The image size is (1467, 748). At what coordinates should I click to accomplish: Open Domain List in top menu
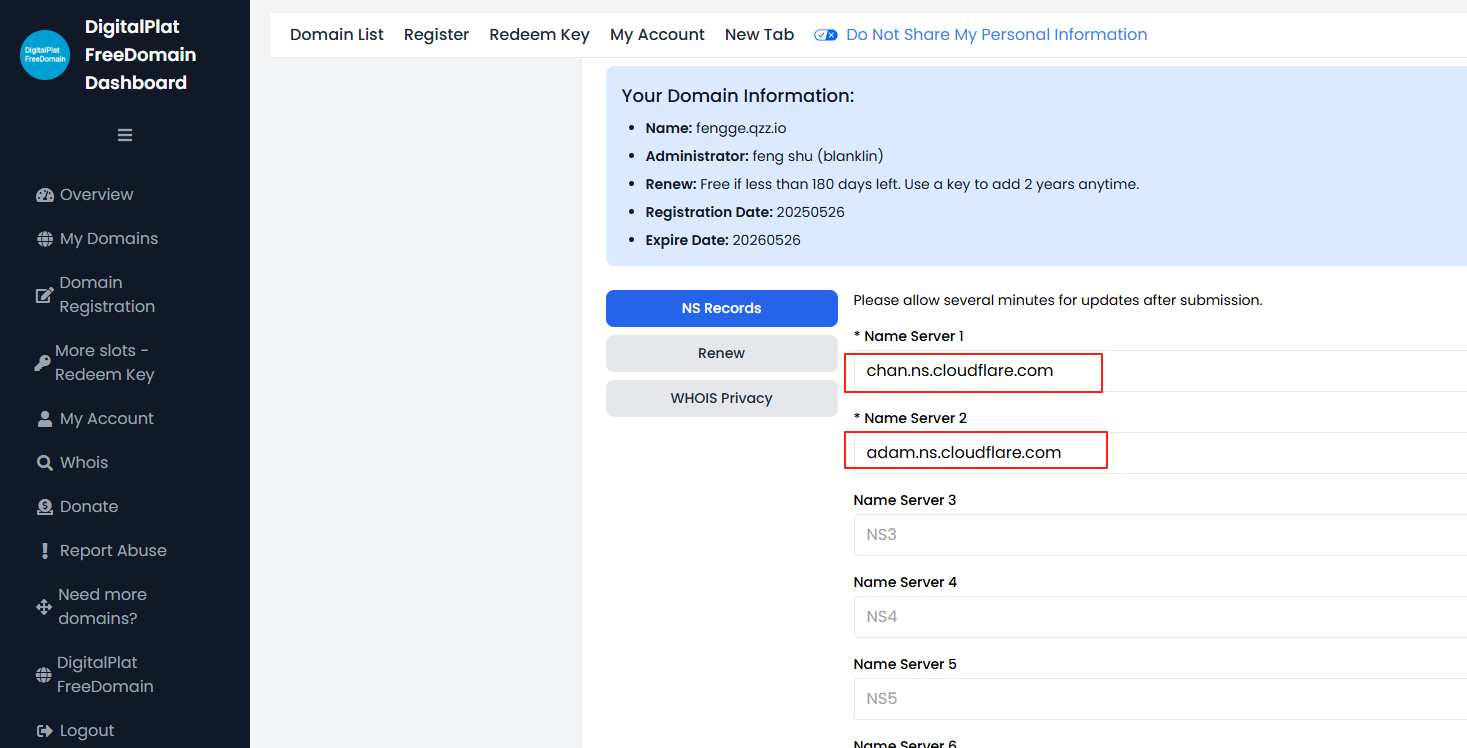[x=337, y=35]
